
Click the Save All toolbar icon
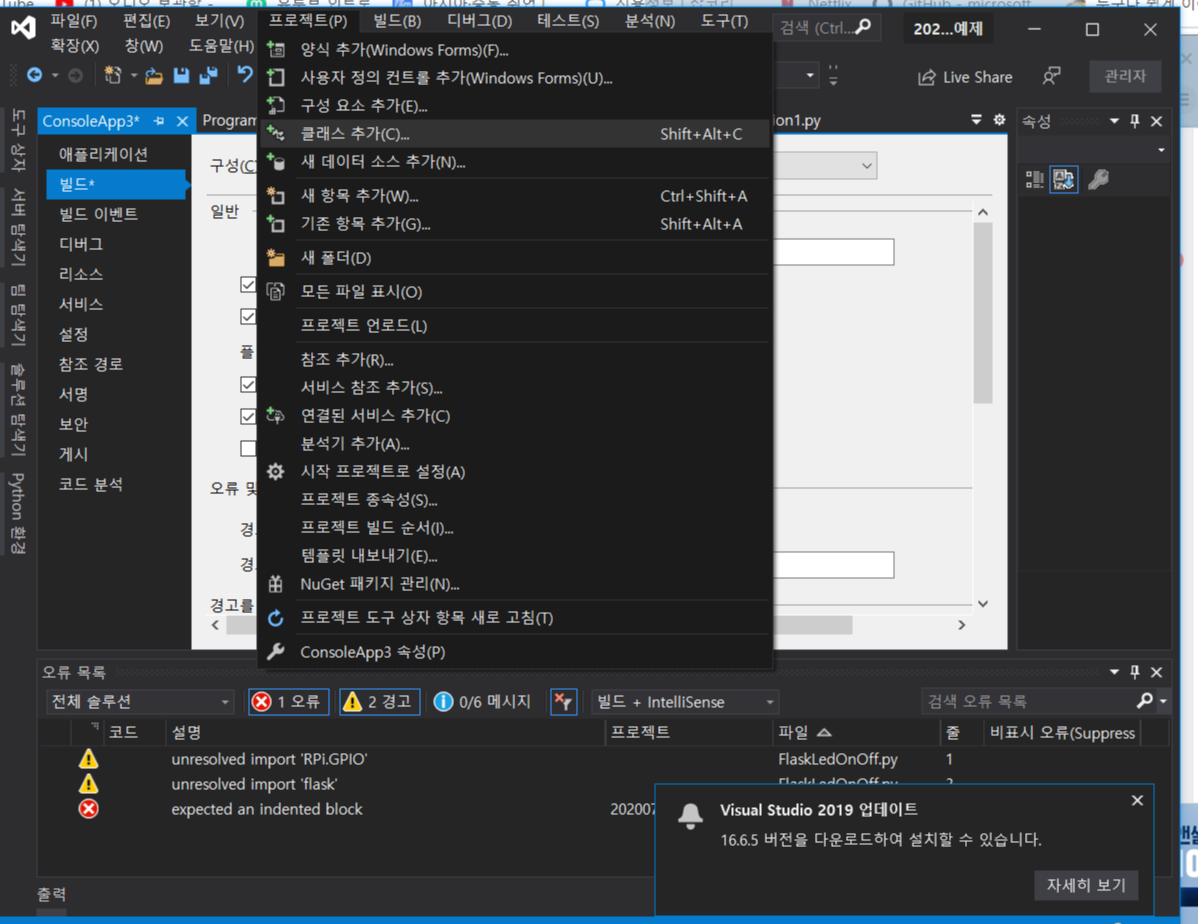click(208, 75)
